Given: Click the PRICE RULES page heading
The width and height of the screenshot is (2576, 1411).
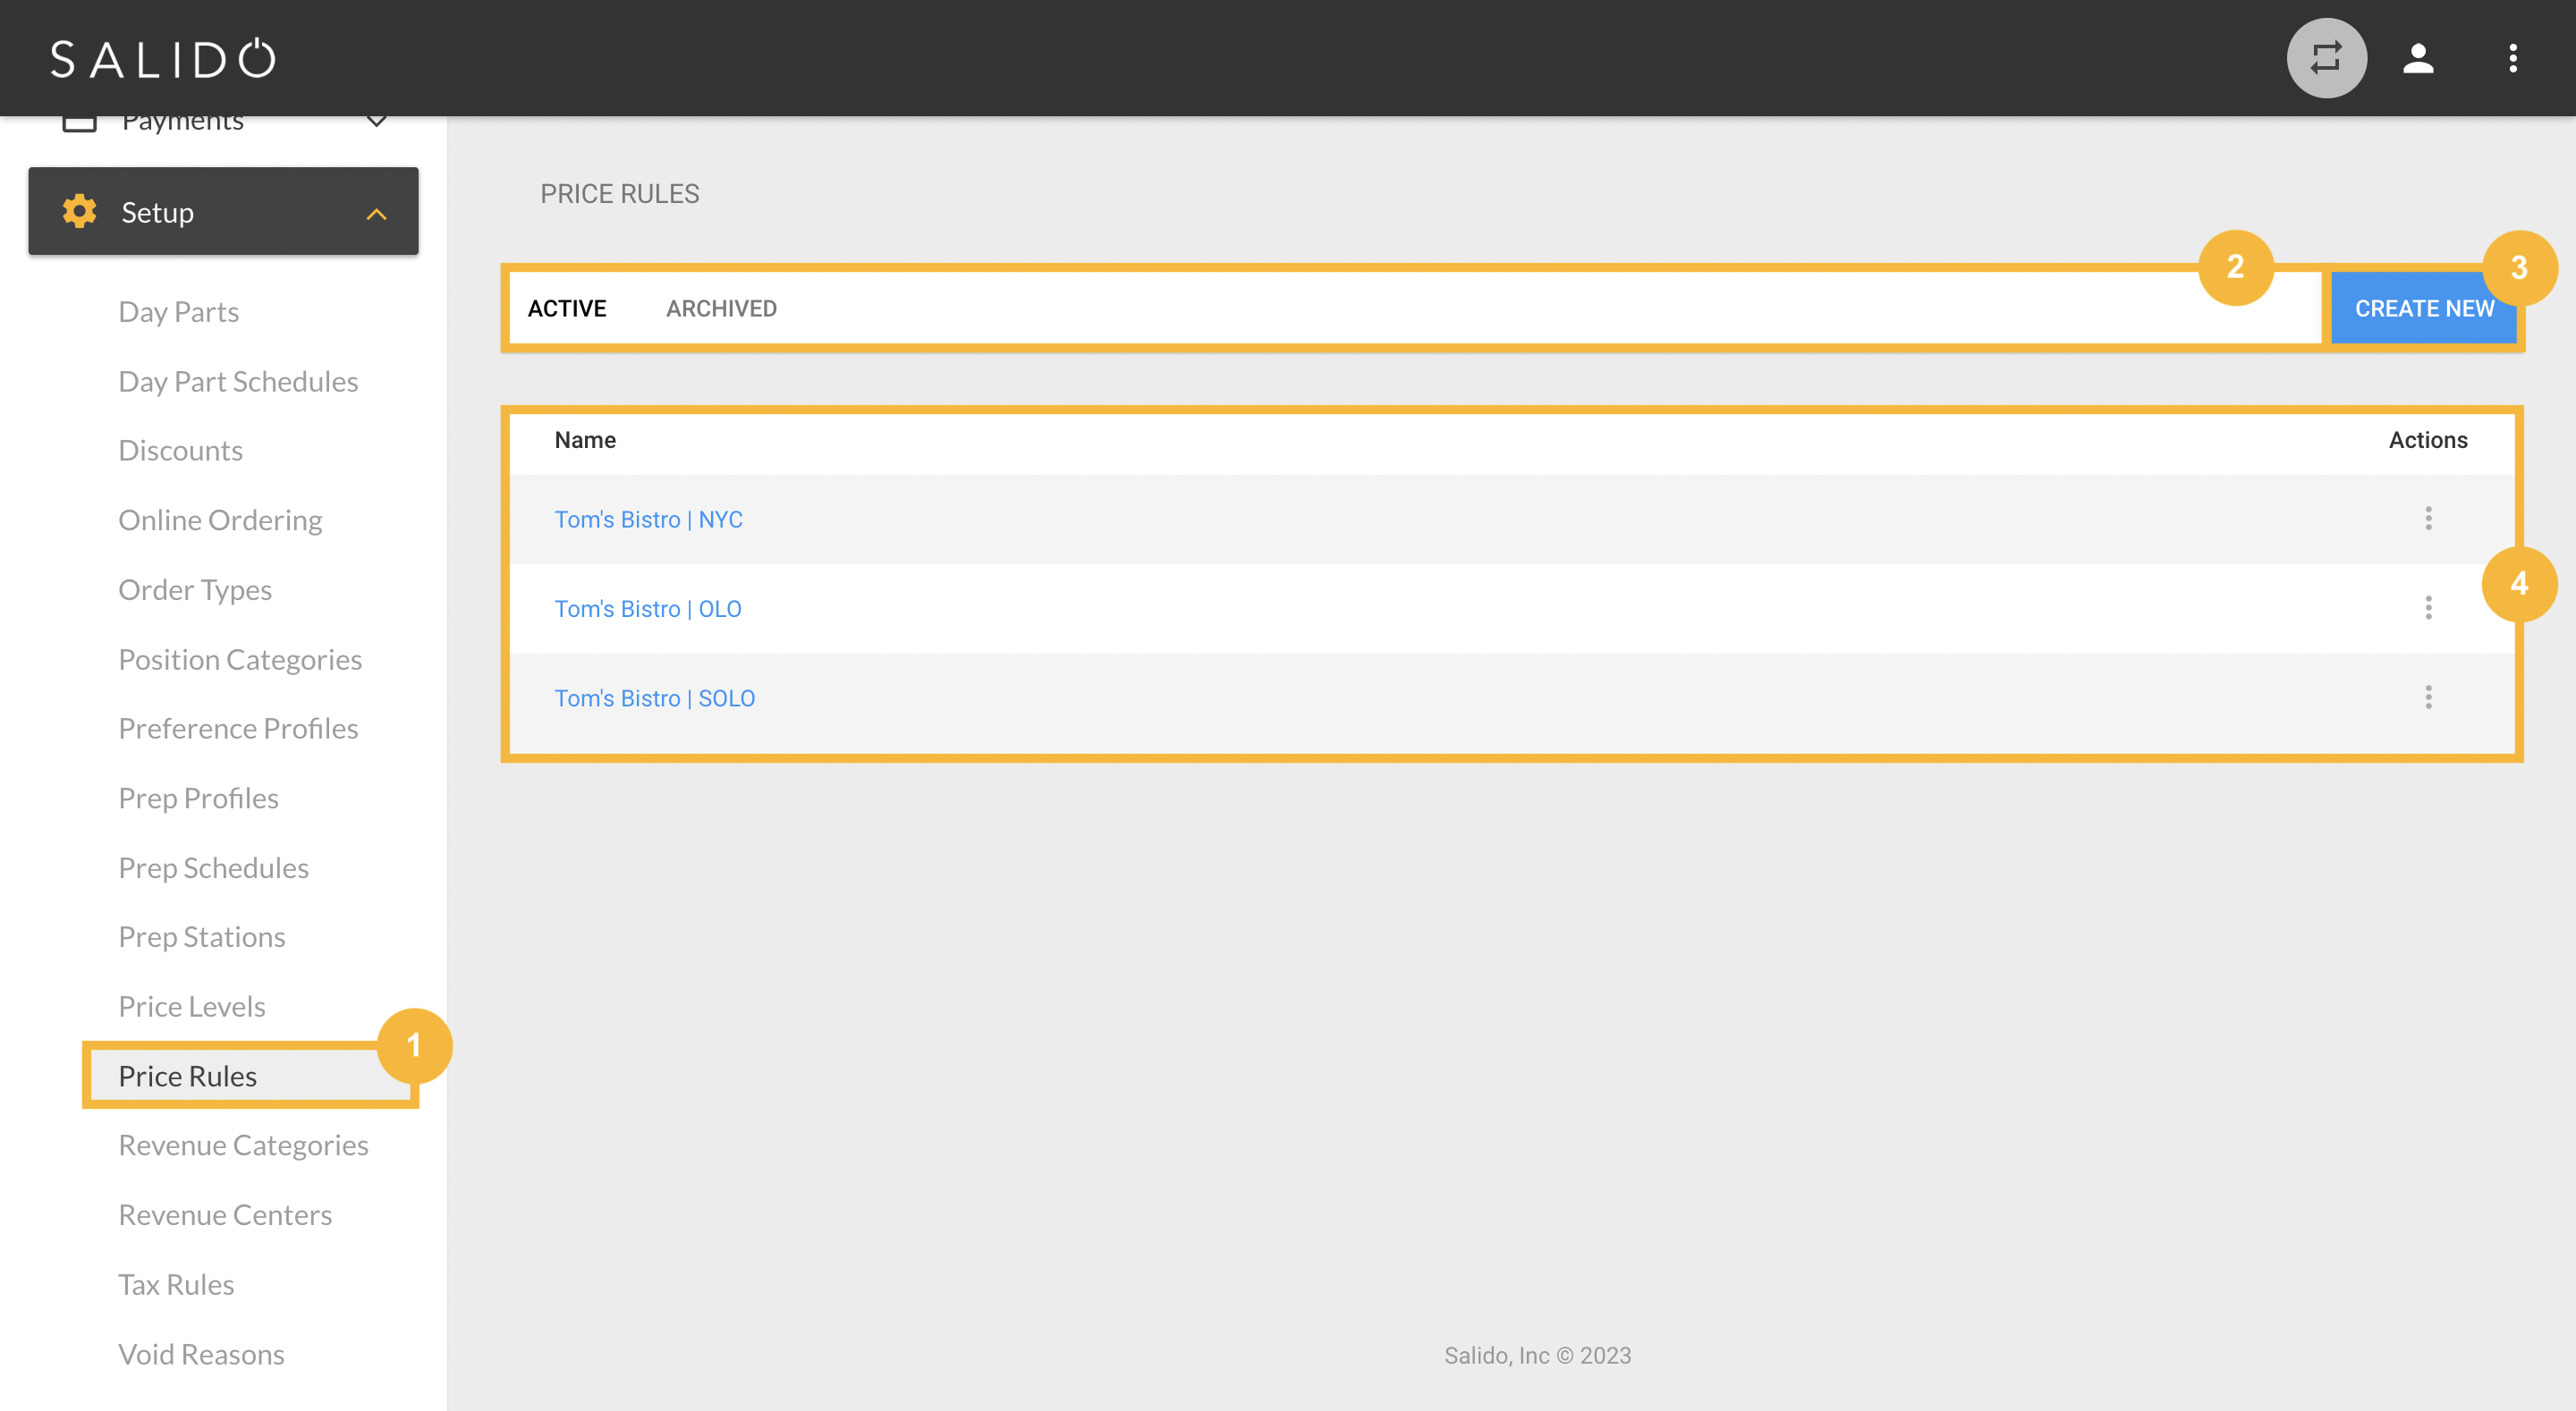Looking at the screenshot, I should pyautogui.click(x=619, y=194).
